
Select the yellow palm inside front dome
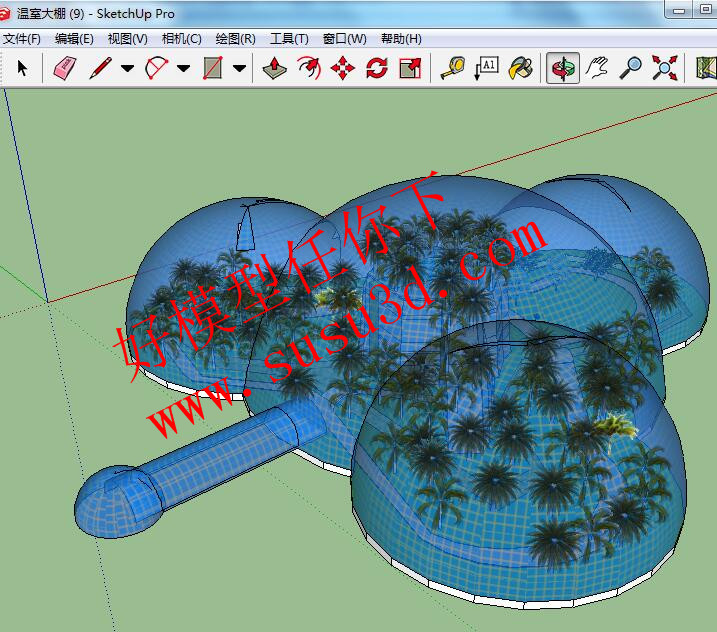click(x=617, y=425)
